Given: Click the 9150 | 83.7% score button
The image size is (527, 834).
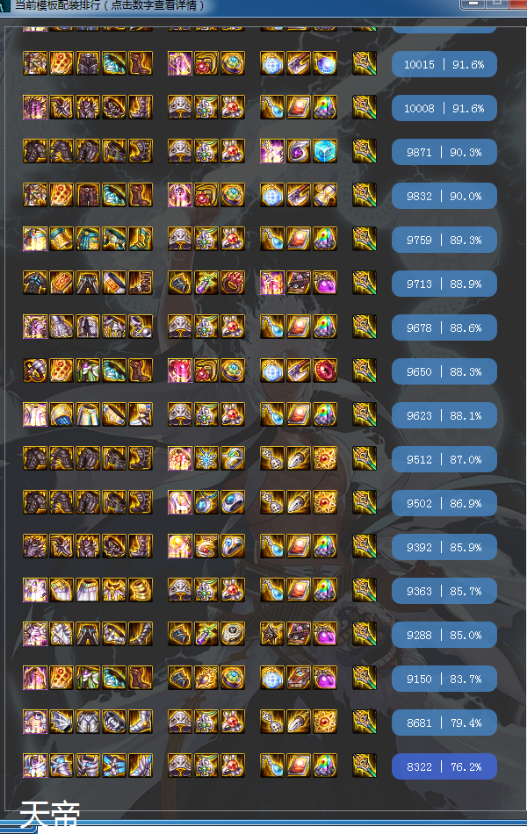Looking at the screenshot, I should (444, 679).
